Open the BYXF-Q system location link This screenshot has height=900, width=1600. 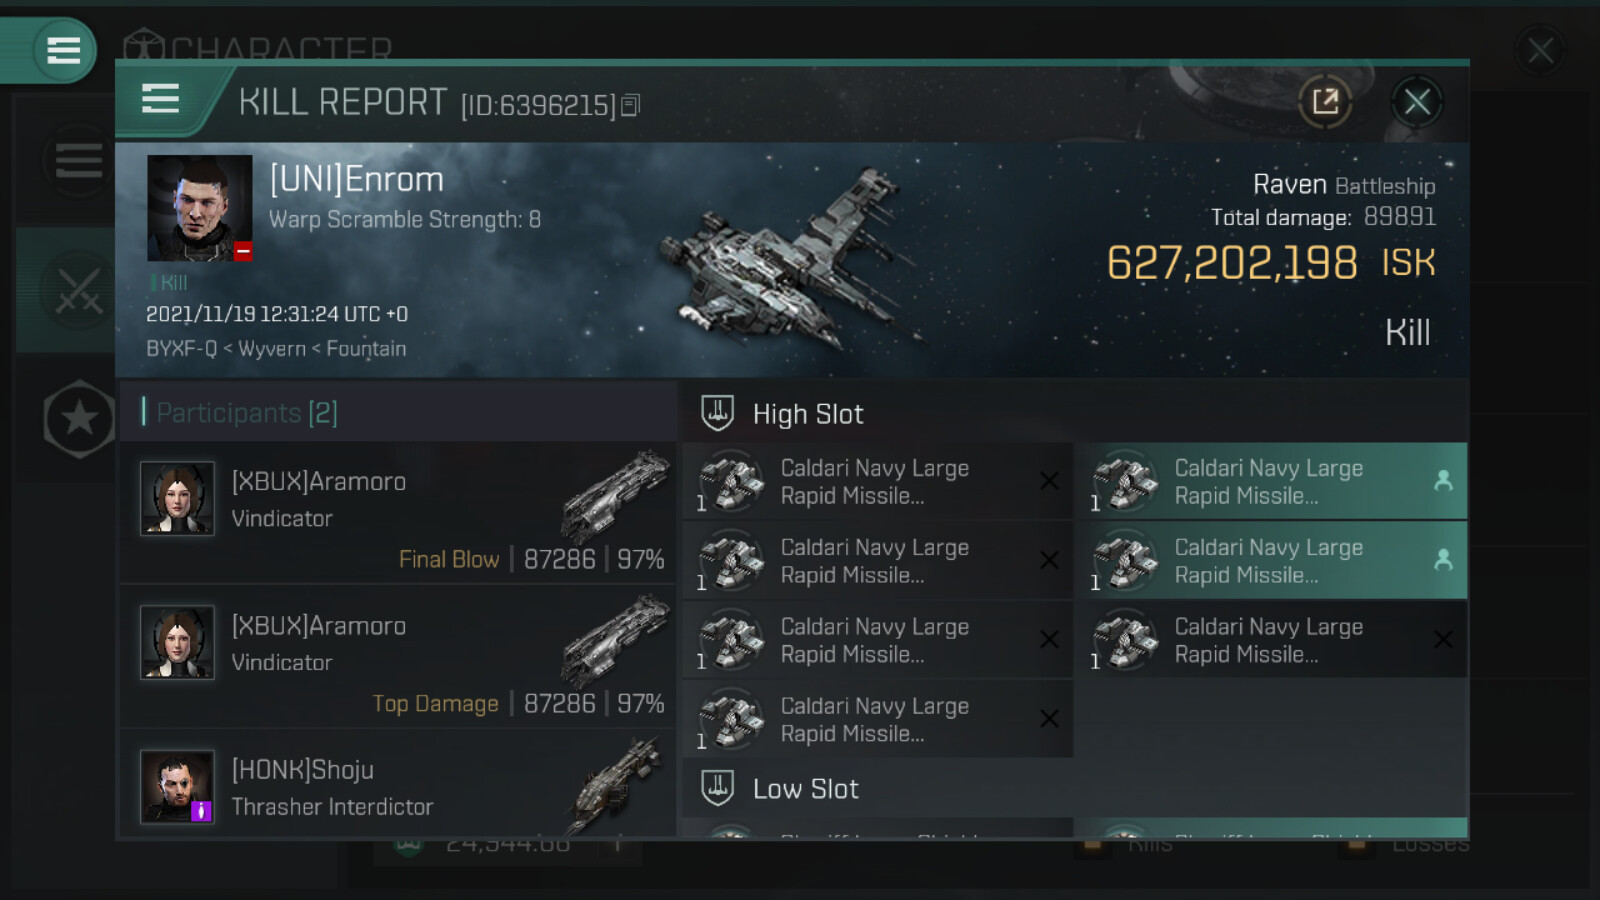(181, 348)
